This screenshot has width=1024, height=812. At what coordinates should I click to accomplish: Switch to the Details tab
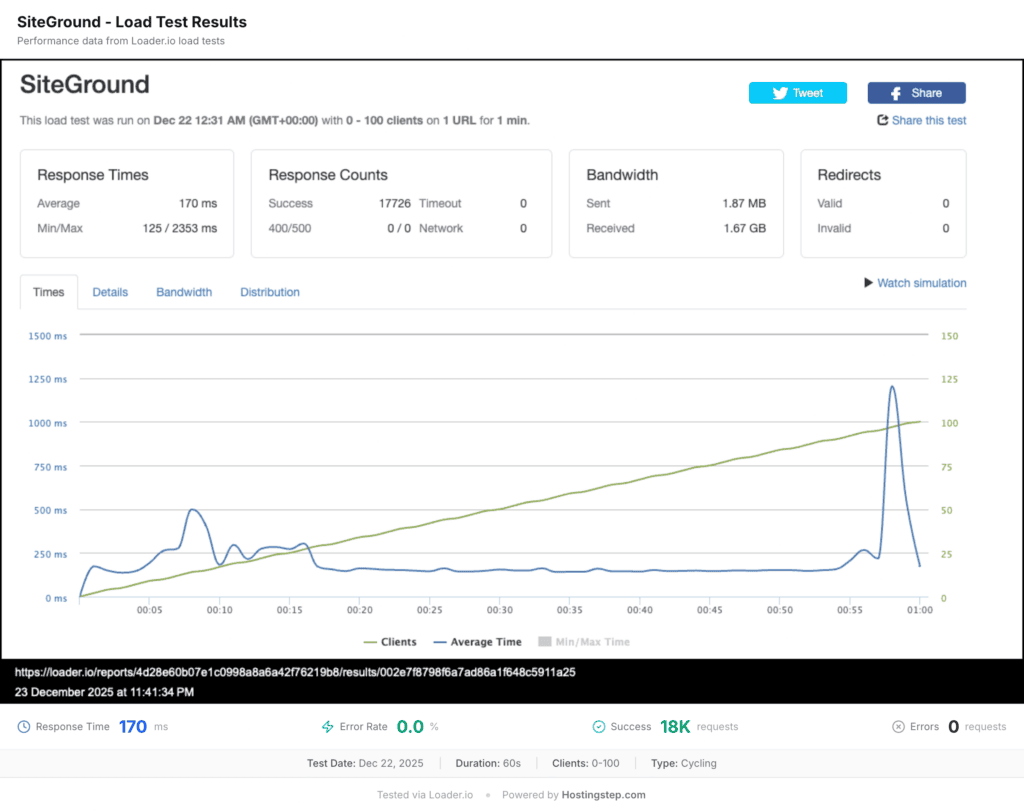110,292
